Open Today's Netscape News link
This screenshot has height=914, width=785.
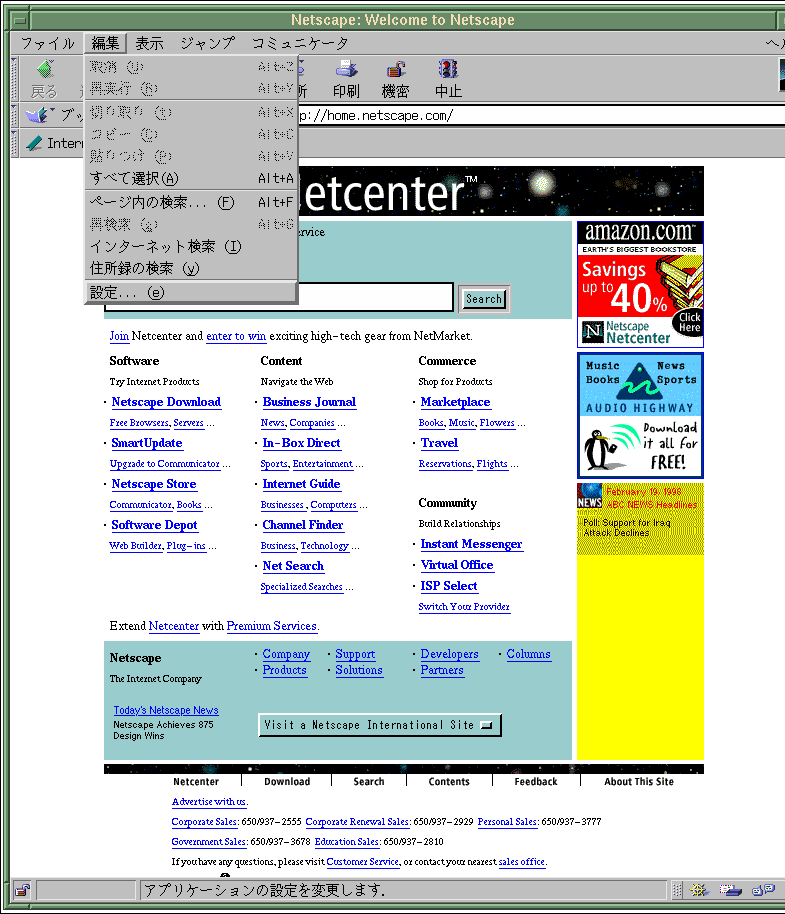(166, 710)
